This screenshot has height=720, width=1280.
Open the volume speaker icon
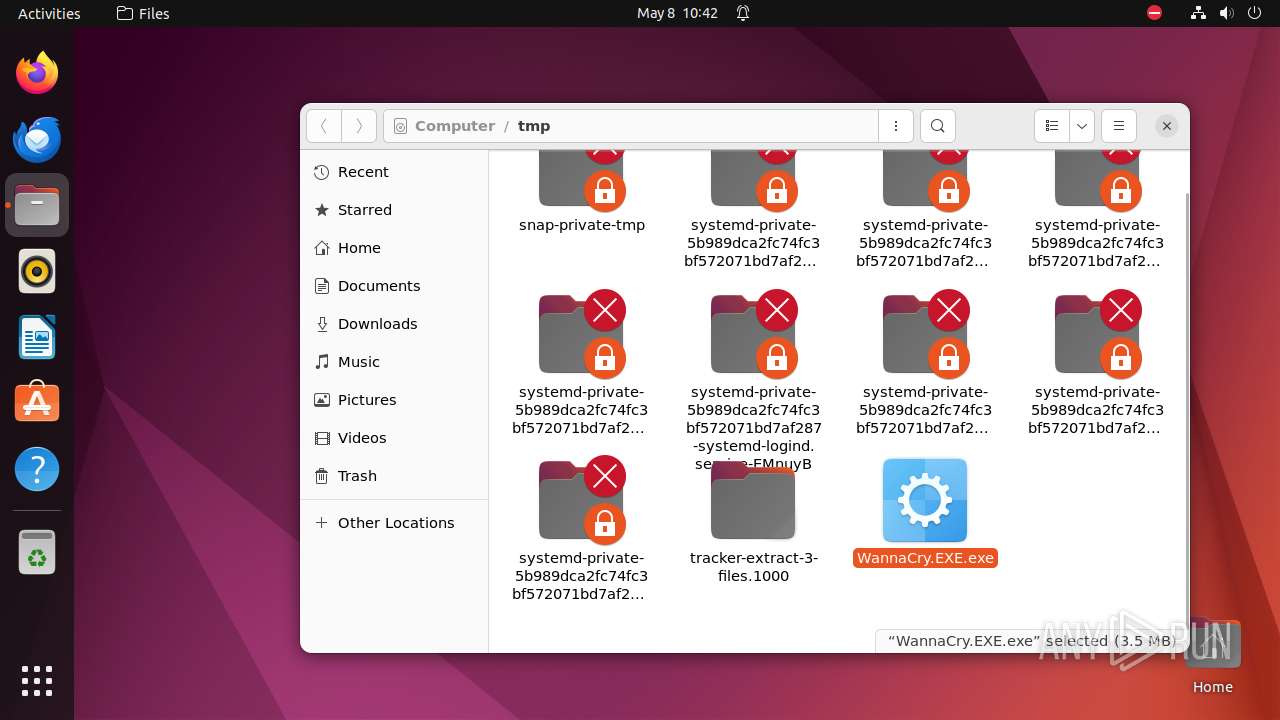point(1226,13)
